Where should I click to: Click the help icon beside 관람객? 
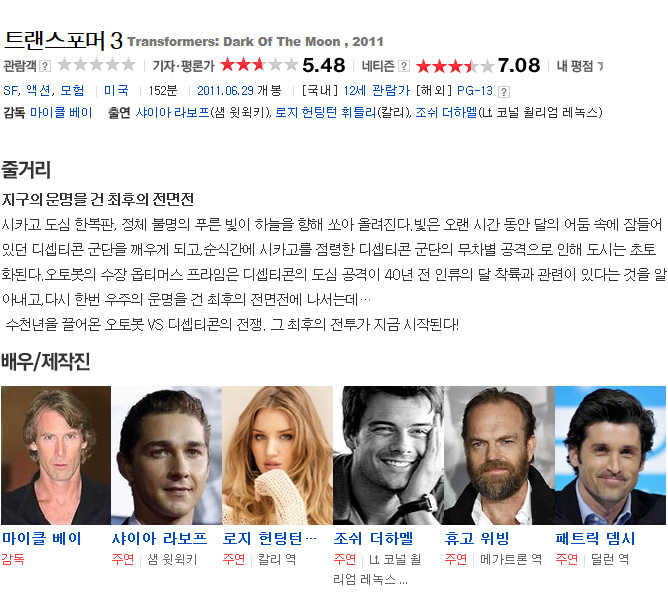tap(45, 66)
